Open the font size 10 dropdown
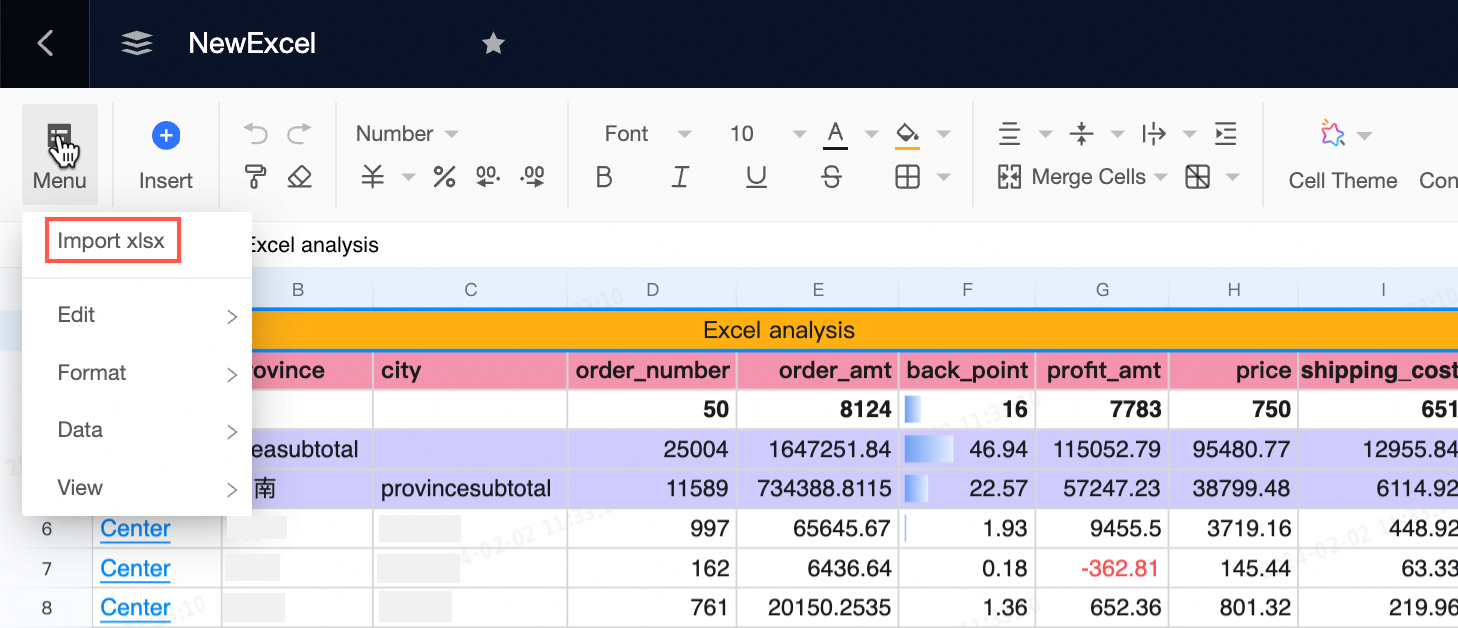This screenshot has width=1458, height=628. coord(767,134)
